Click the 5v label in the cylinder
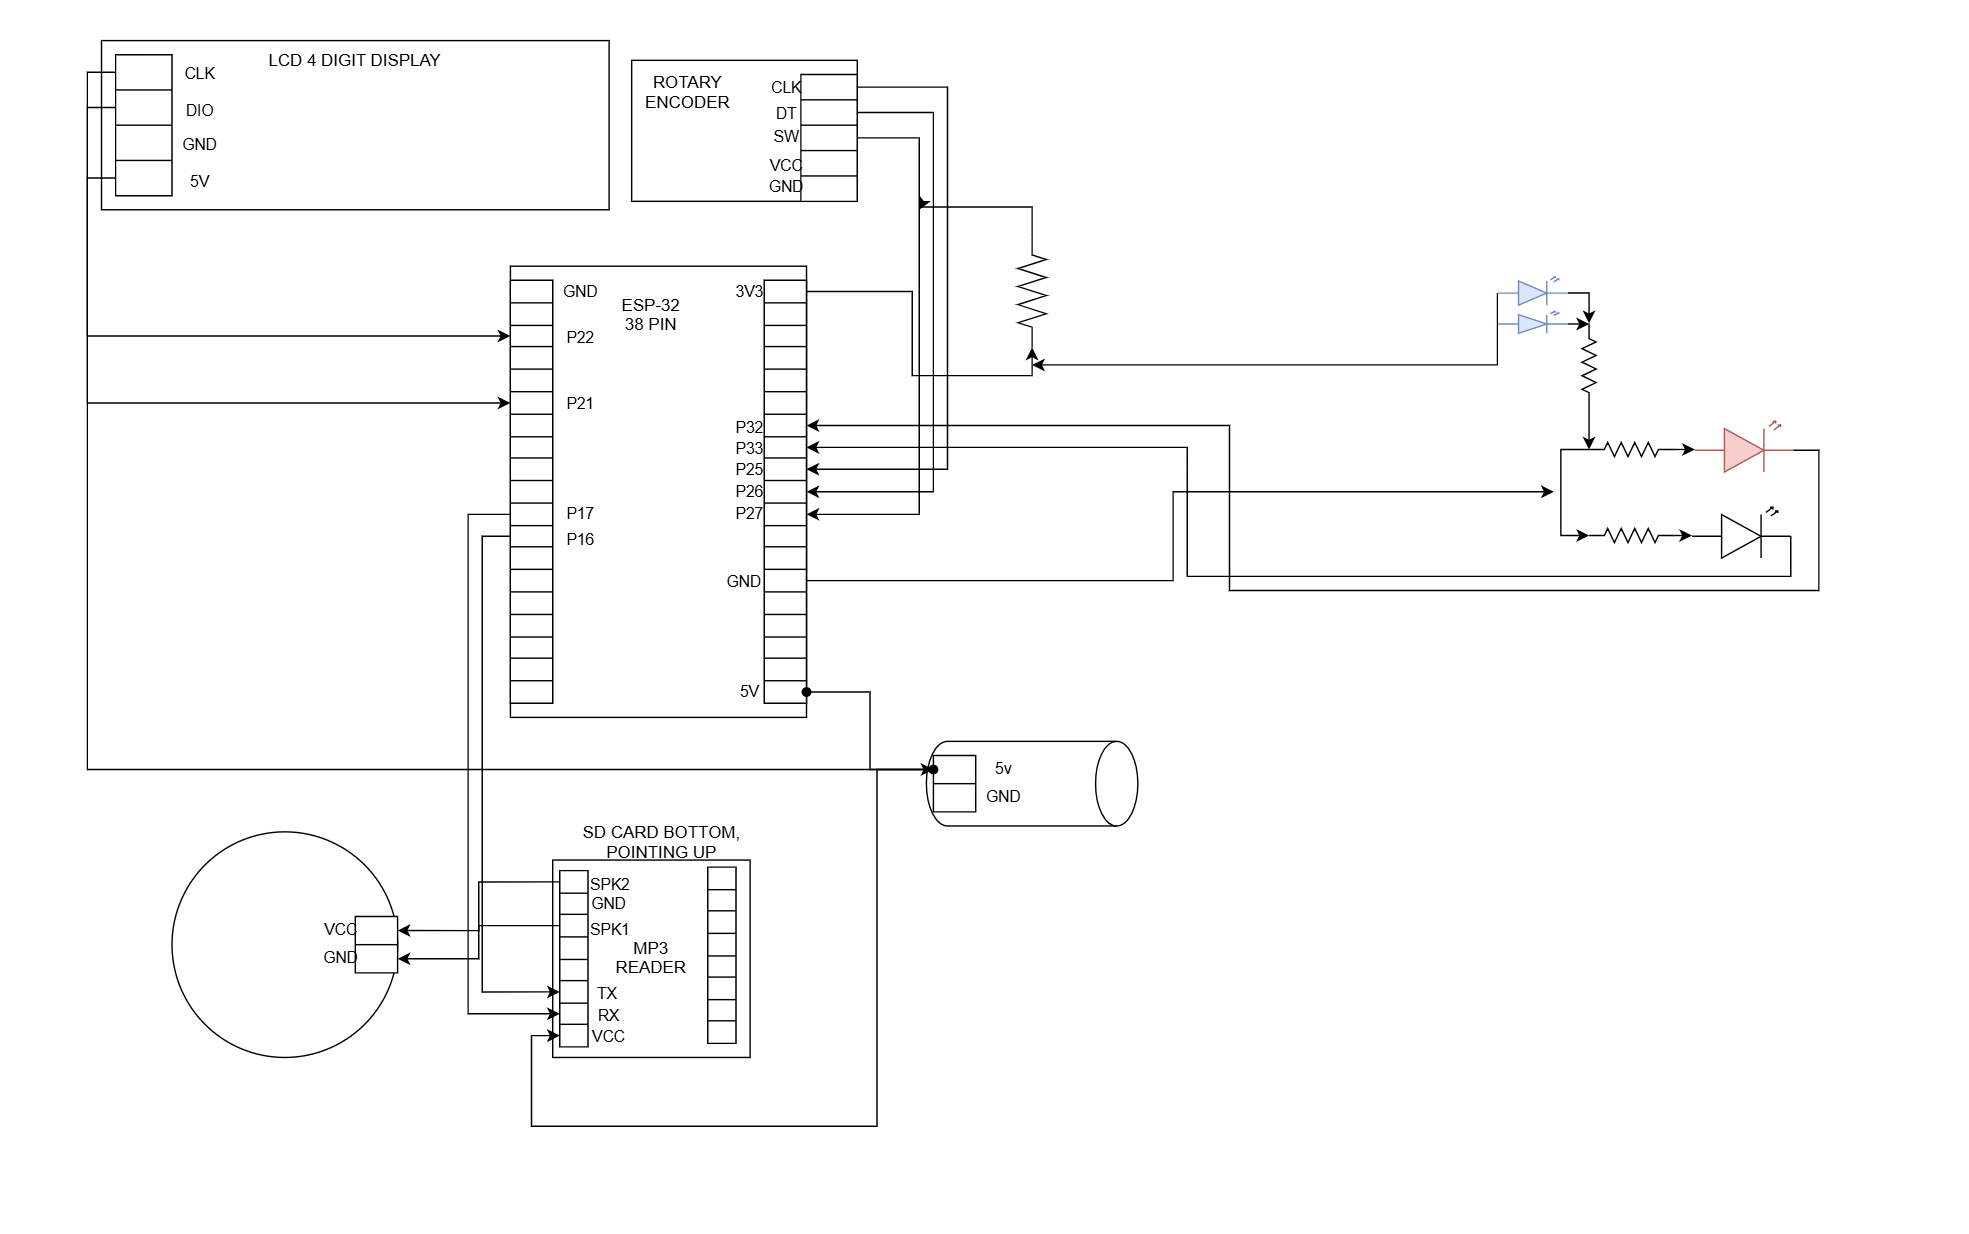Viewport: 1969px width, 1234px height. tap(1003, 768)
